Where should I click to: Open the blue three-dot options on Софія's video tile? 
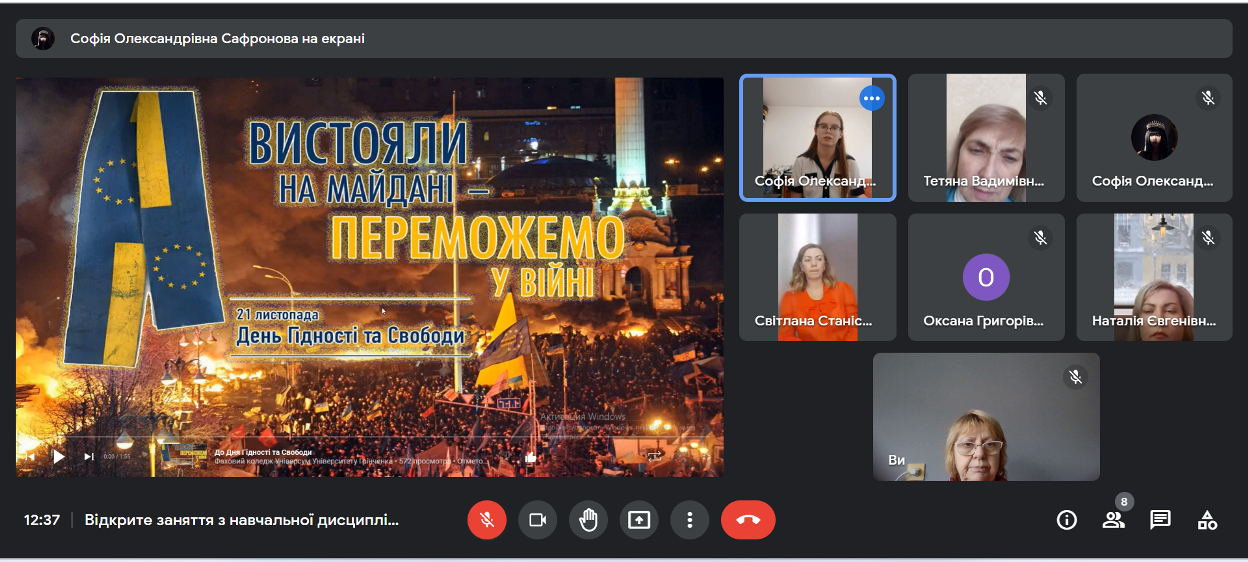pos(872,98)
